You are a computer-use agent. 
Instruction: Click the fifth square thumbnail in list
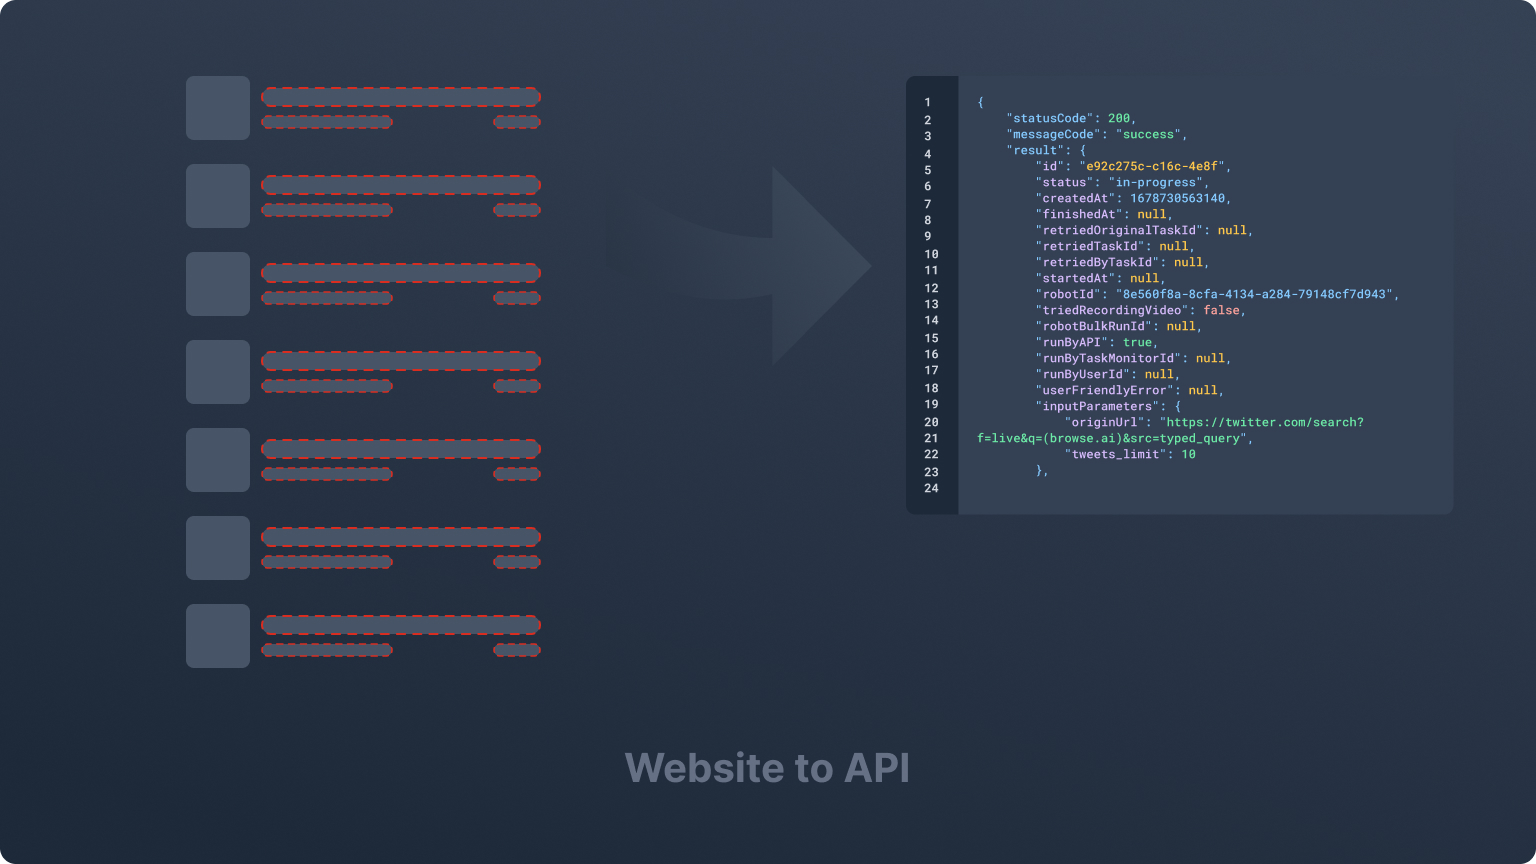pos(217,459)
